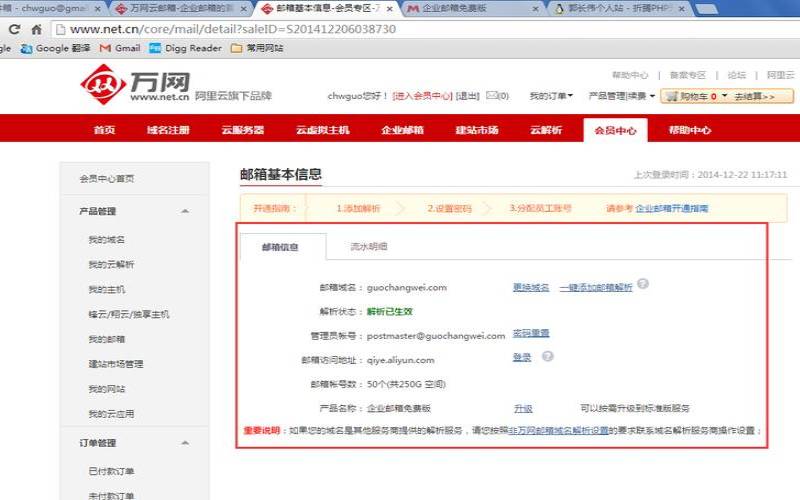Open 我的网站 in the sidebar
The height and width of the screenshot is (500, 800).
107,389
